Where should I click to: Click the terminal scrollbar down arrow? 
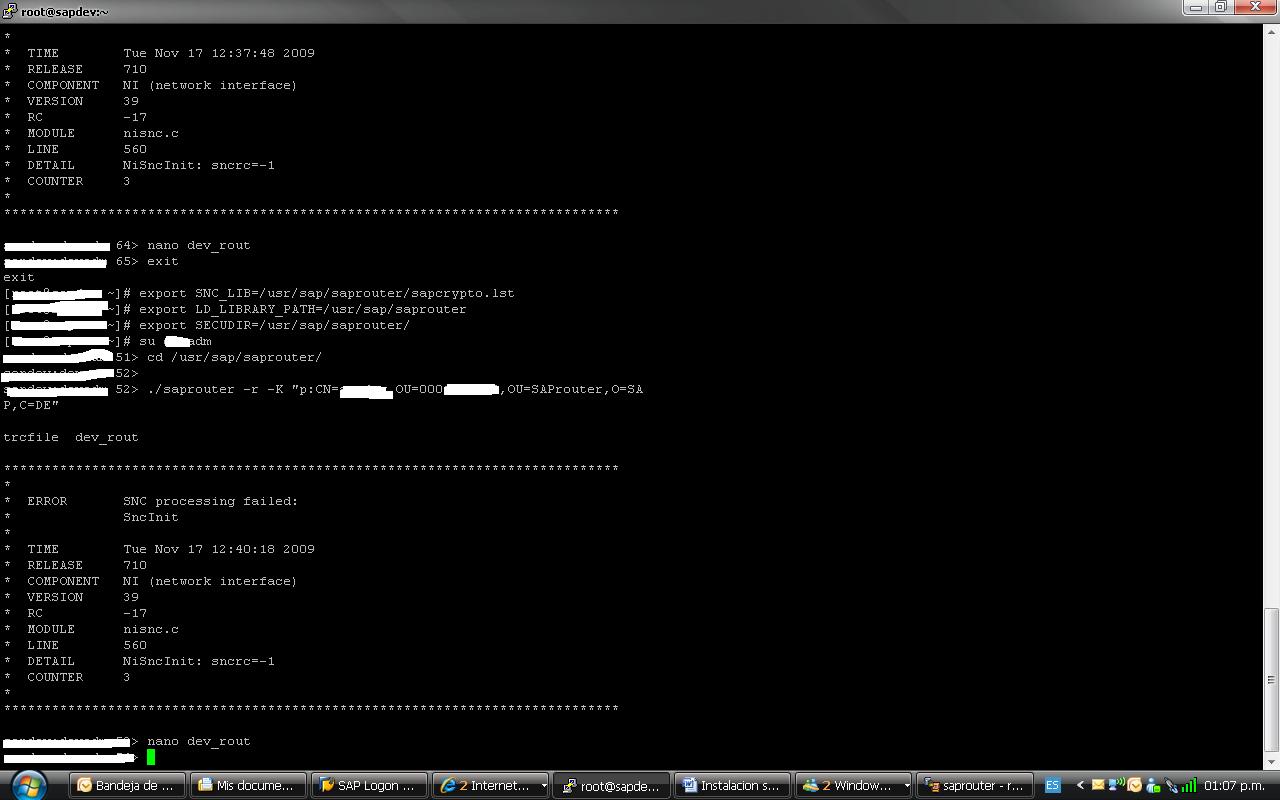1271,761
